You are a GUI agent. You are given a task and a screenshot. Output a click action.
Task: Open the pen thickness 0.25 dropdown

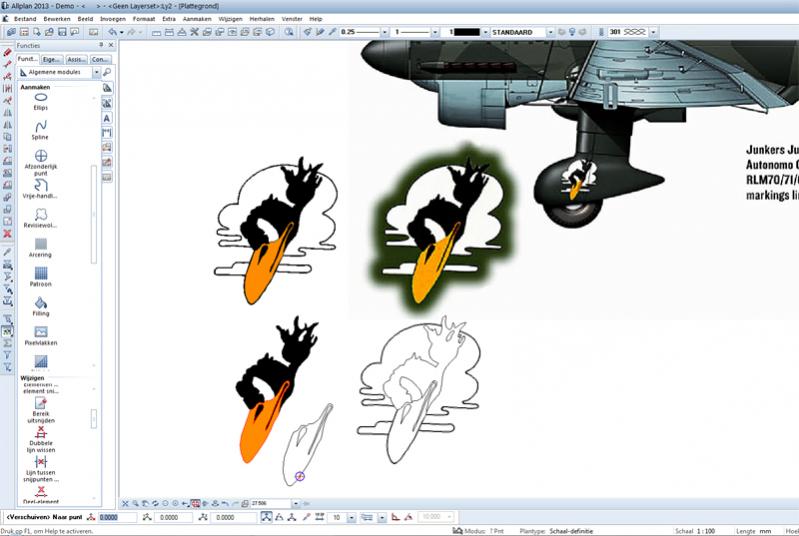(x=385, y=32)
